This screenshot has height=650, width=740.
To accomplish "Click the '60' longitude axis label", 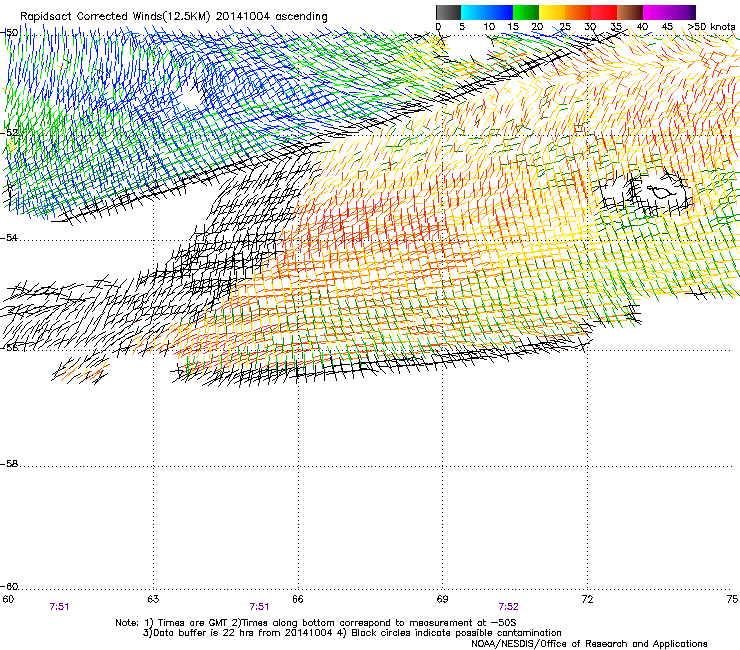I will (x=8, y=599).
